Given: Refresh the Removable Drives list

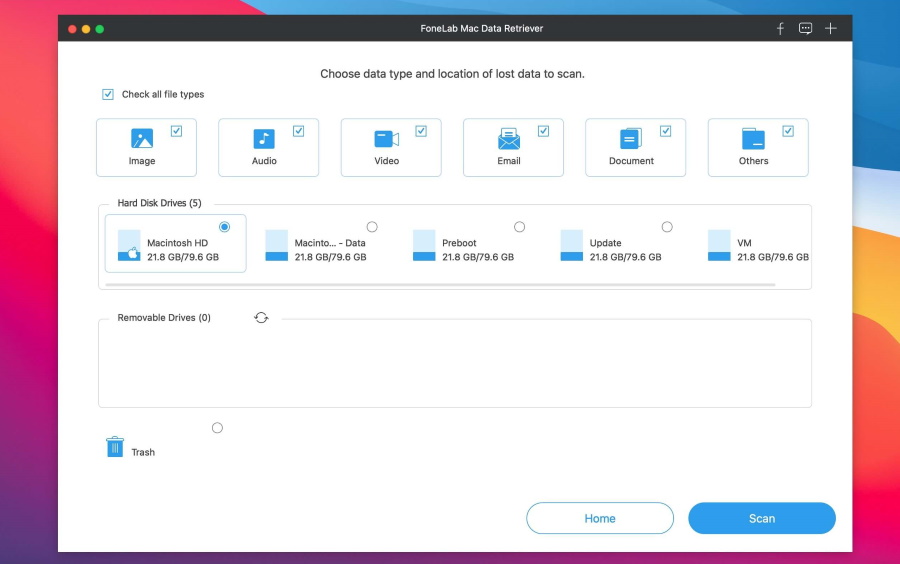Looking at the screenshot, I should click(261, 317).
